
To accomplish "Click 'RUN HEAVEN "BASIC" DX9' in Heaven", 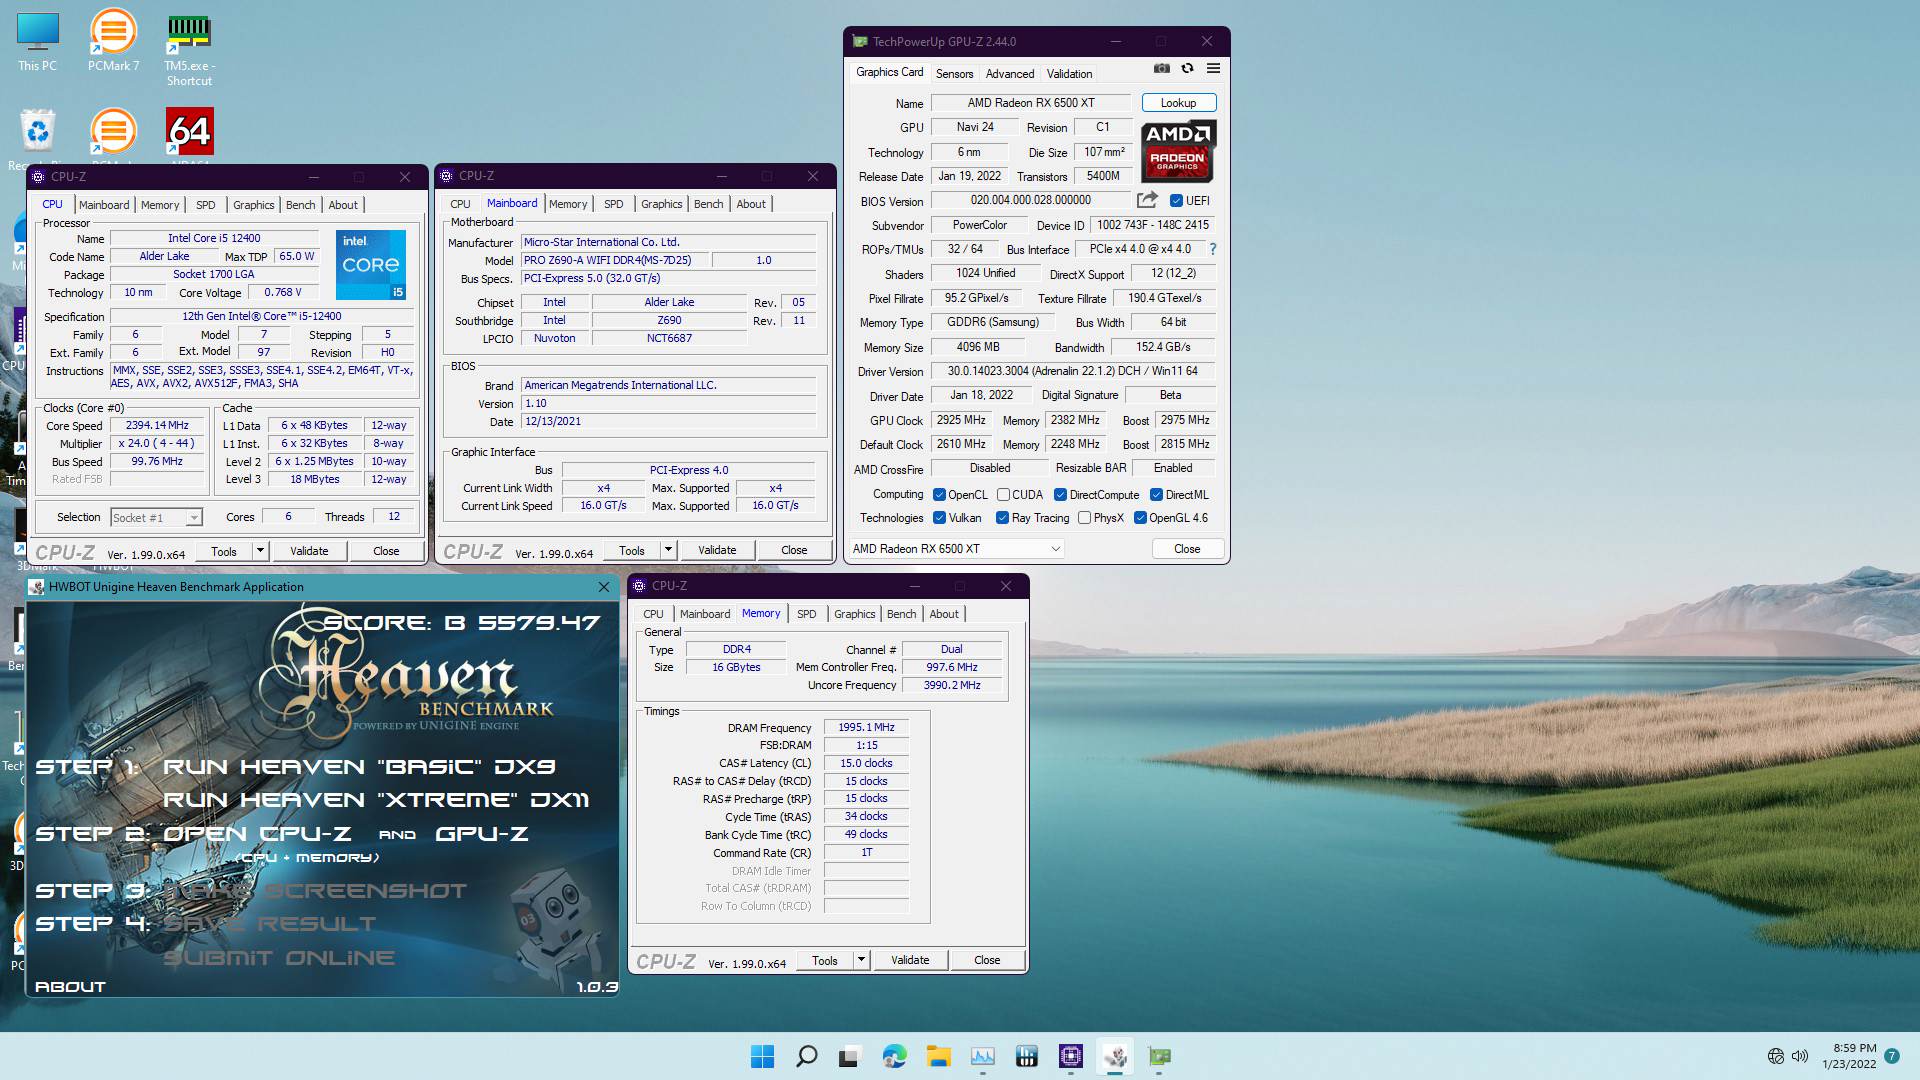I will pyautogui.click(x=359, y=767).
